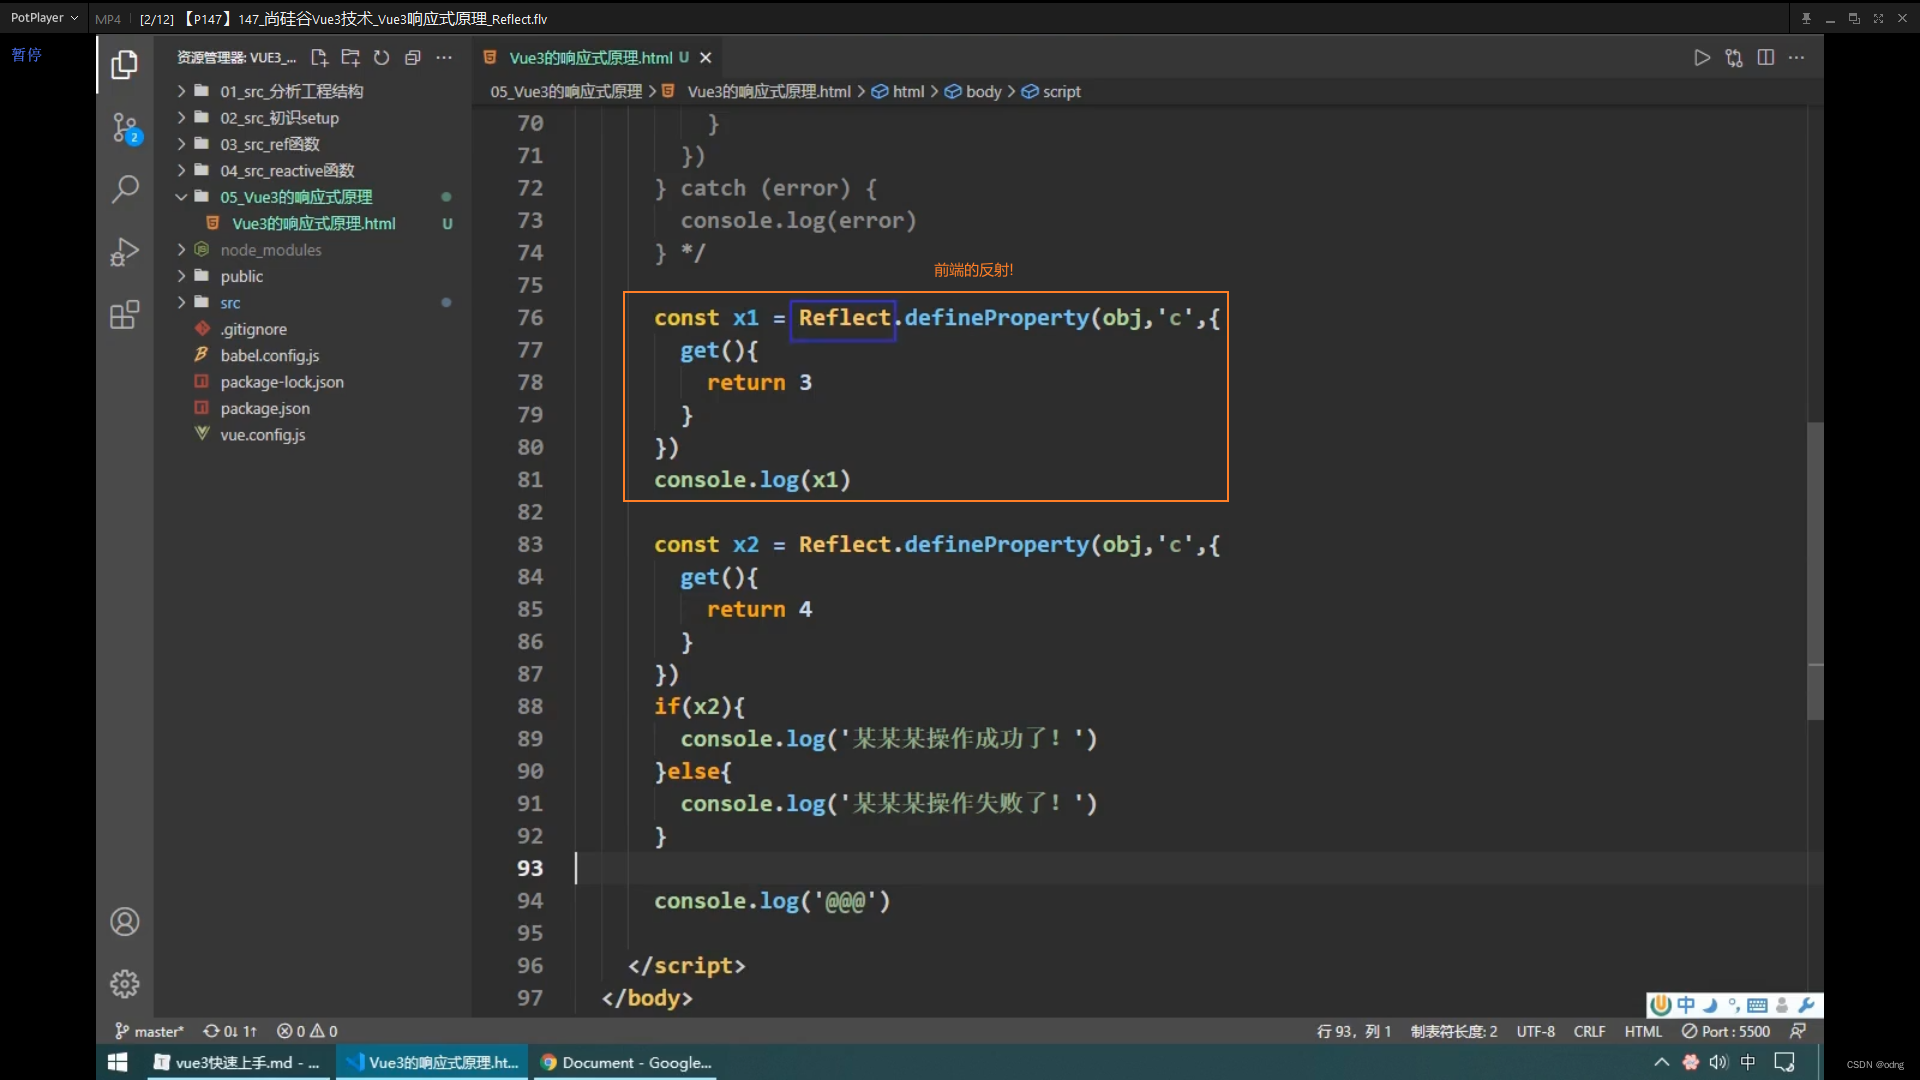Open the Windows Start button
Screen dimensions: 1920x1080
[x=117, y=1063]
